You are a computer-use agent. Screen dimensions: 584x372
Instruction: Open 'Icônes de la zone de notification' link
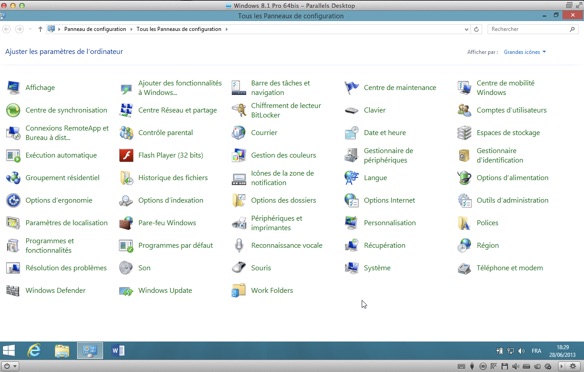tap(282, 178)
